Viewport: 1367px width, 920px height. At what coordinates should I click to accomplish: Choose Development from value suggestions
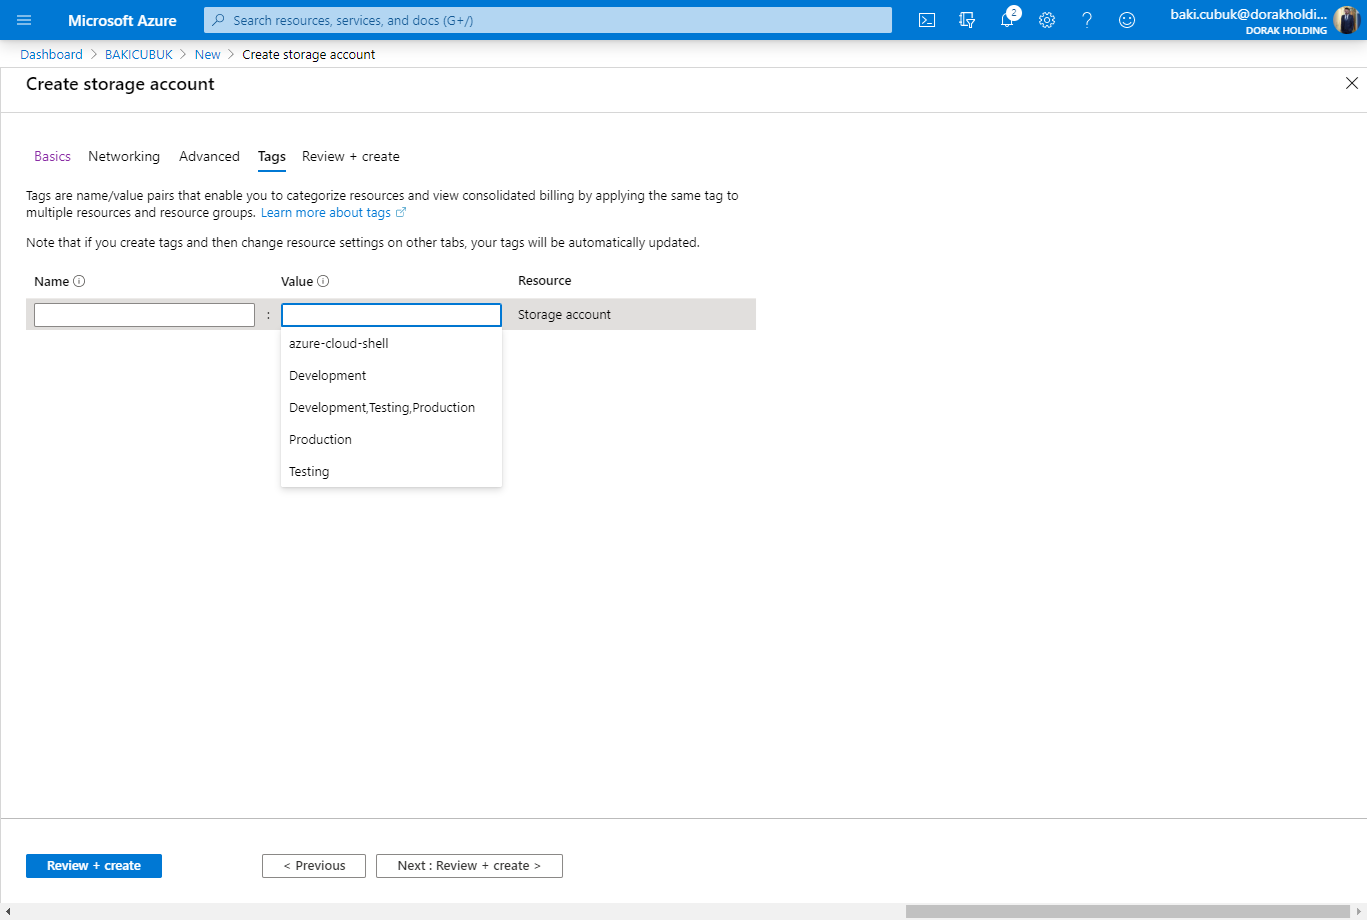coord(391,375)
